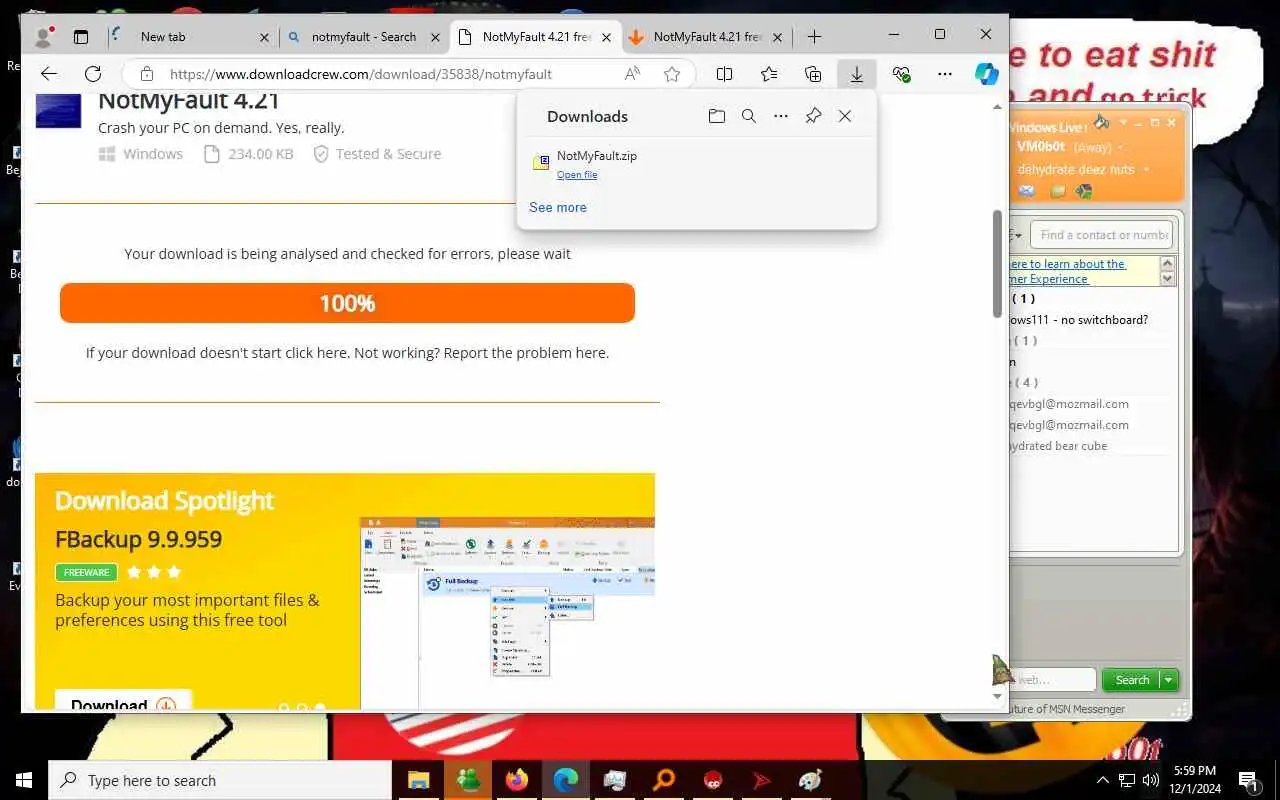Search downloads with the magnifier icon
Viewport: 1280px width, 800px height.
[x=749, y=116]
